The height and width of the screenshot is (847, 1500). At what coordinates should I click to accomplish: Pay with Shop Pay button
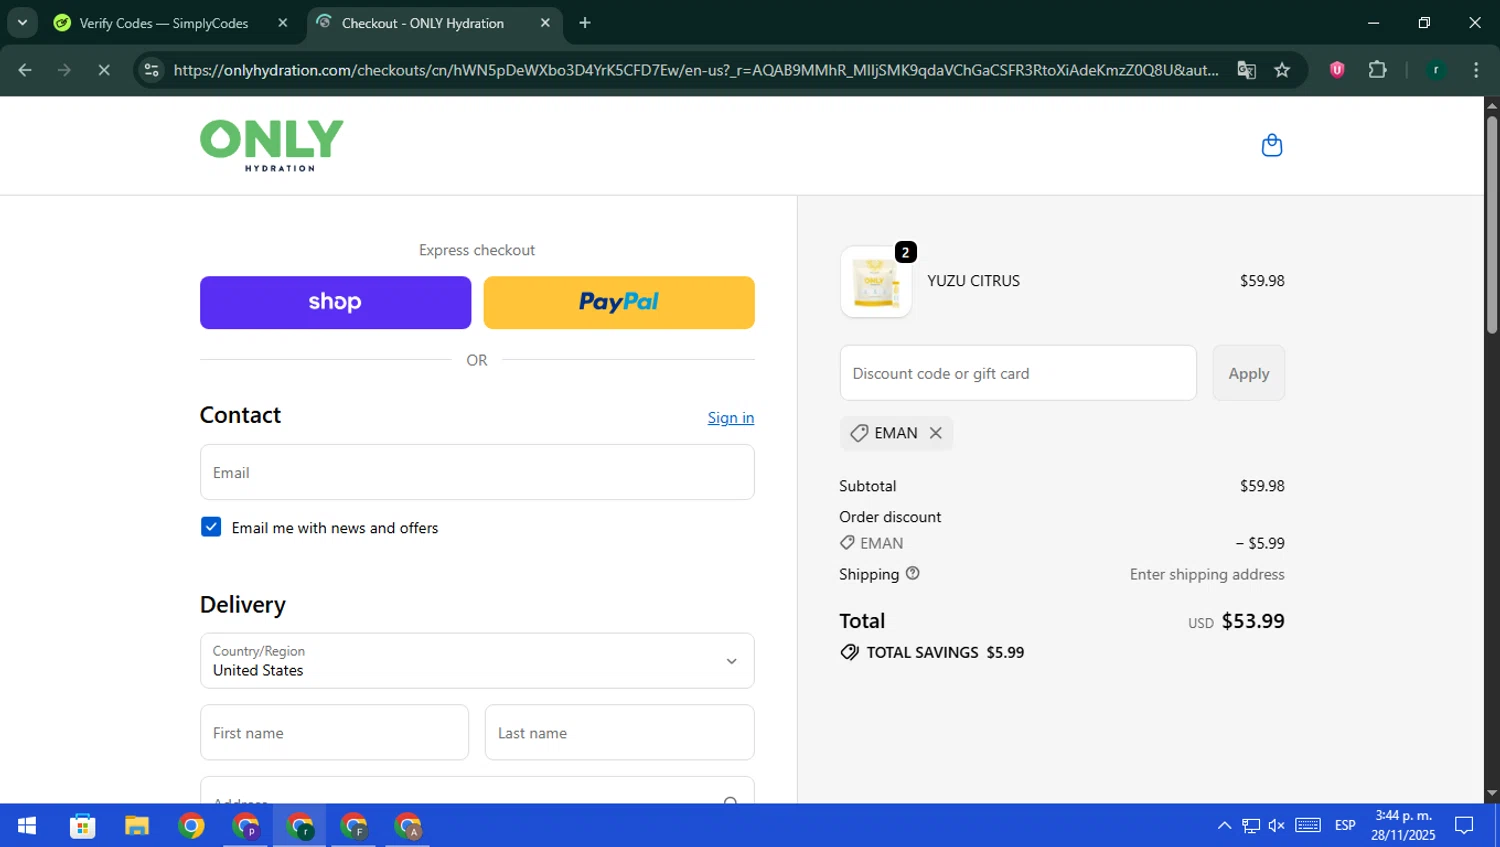coord(335,302)
